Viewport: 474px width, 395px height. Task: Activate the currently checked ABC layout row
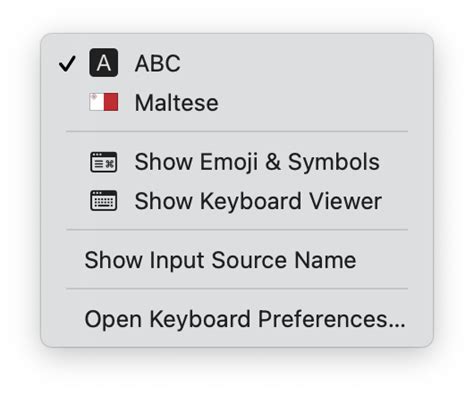237,63
